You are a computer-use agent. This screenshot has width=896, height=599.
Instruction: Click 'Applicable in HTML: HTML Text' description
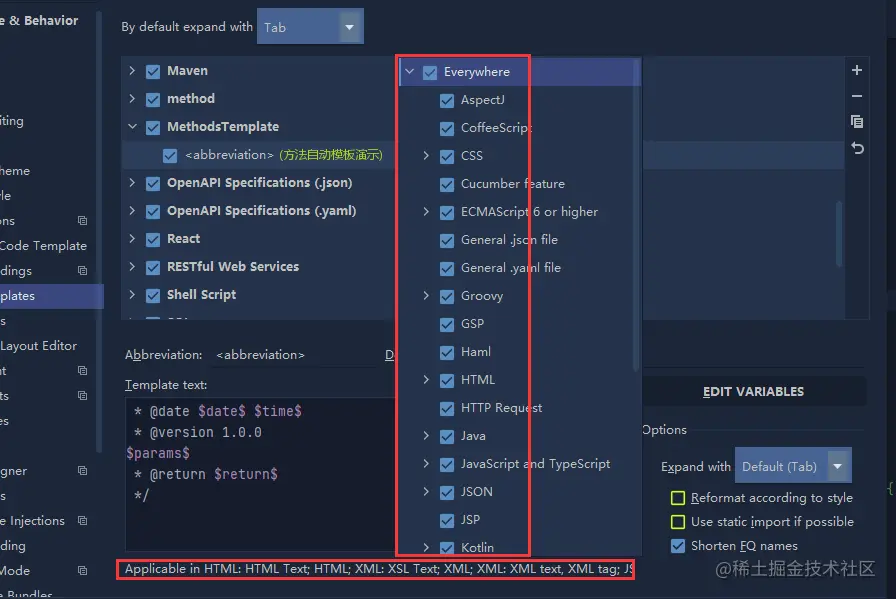(x=378, y=569)
